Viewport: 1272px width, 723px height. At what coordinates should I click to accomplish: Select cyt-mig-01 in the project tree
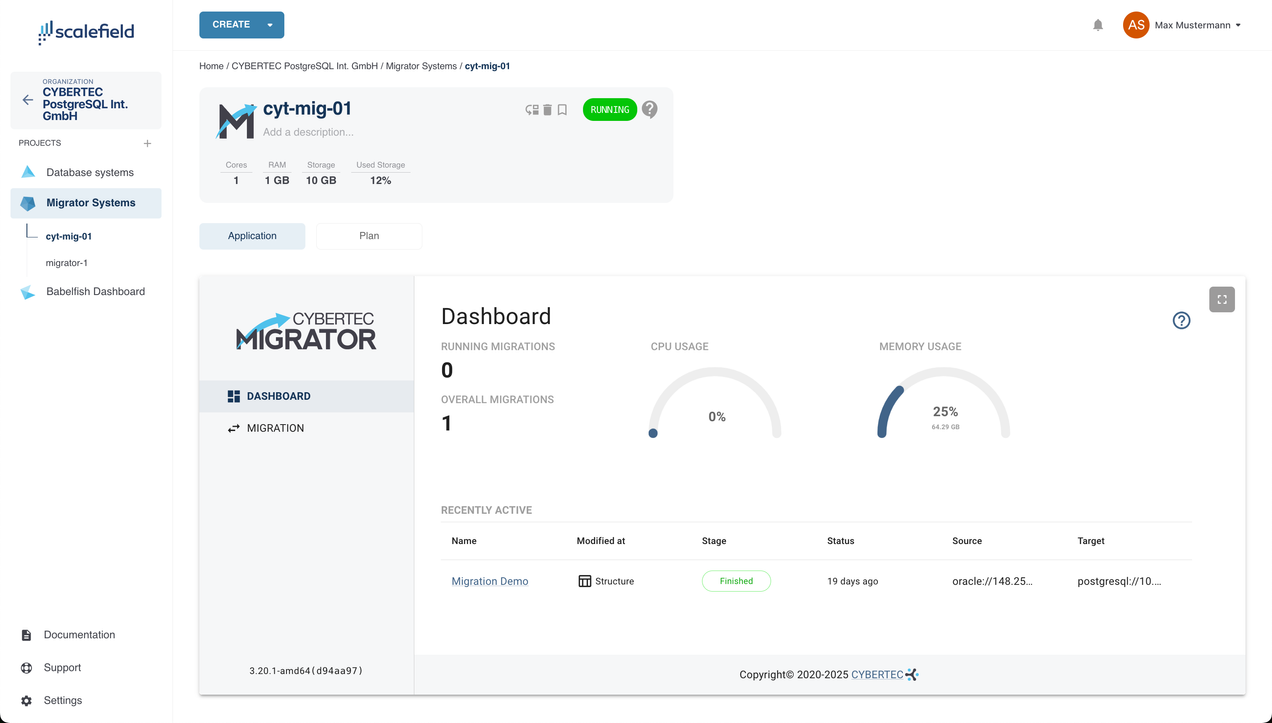click(69, 237)
